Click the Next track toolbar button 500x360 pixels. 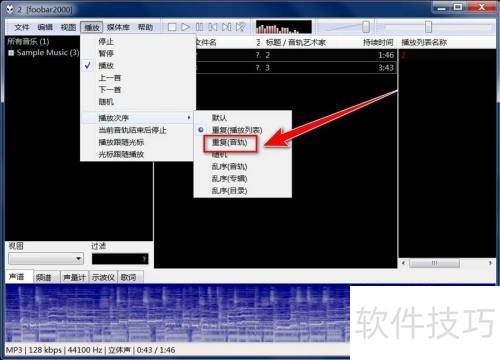point(226,27)
